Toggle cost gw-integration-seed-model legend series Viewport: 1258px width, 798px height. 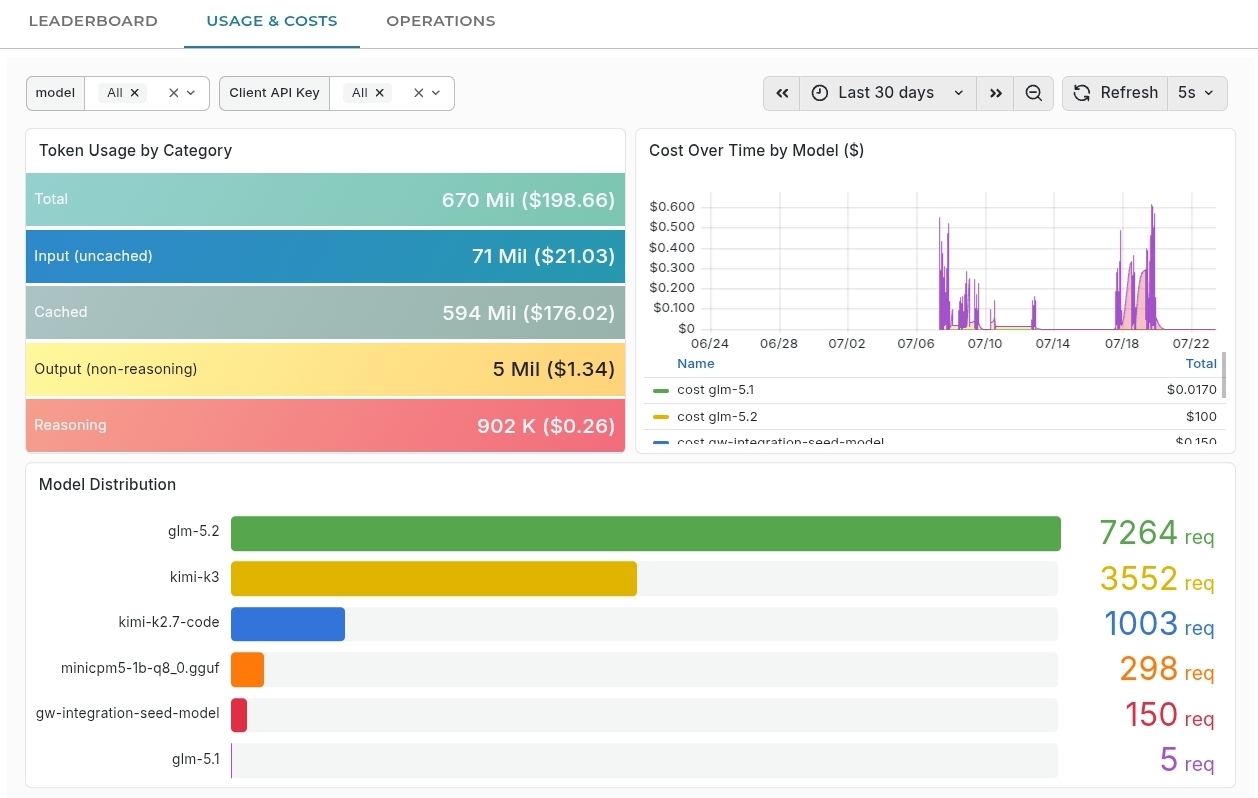[780, 441]
